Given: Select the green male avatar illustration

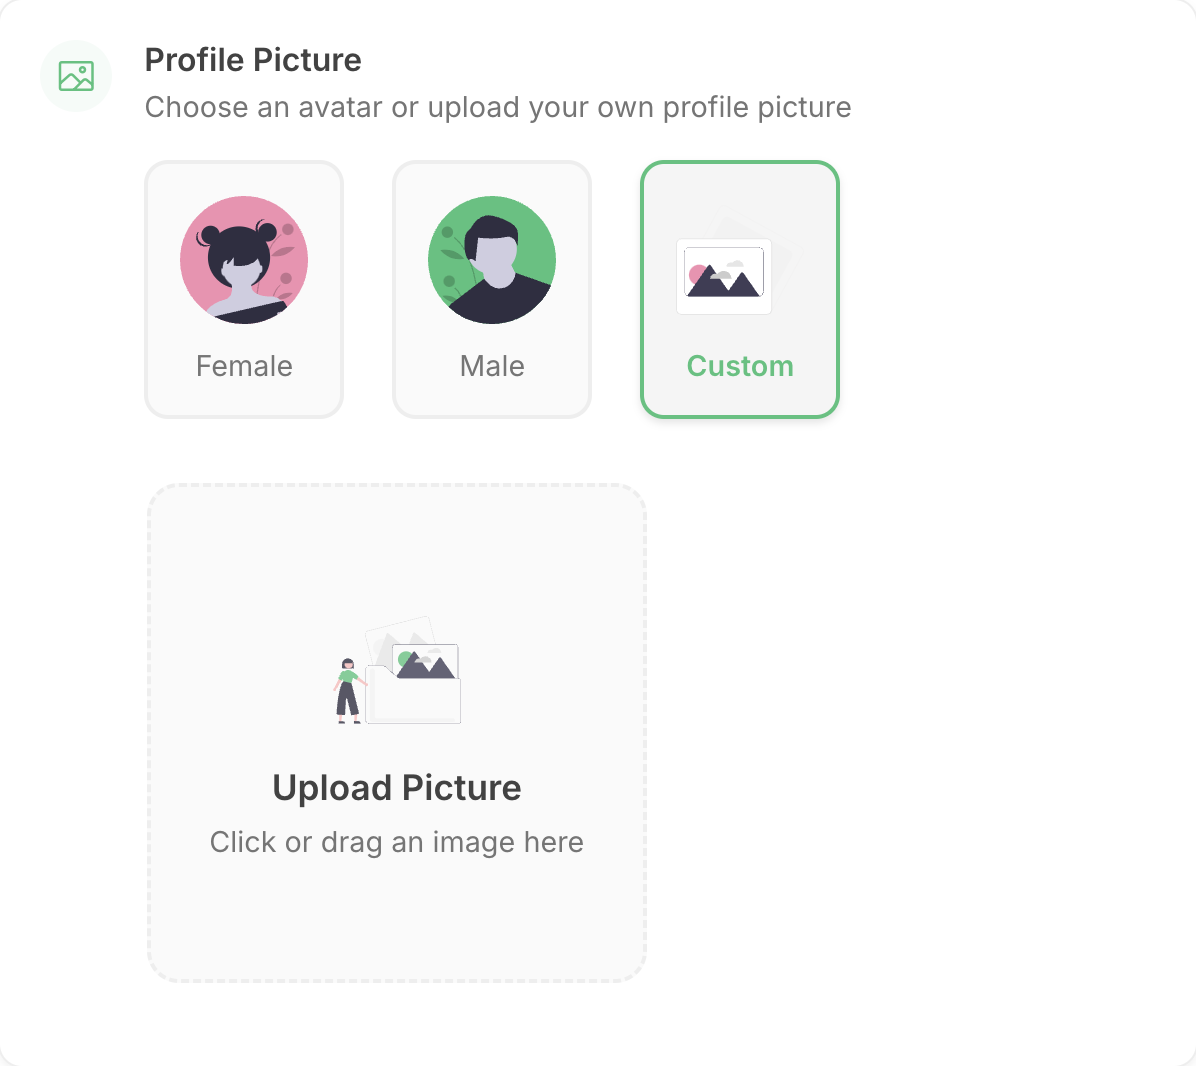Looking at the screenshot, I should (492, 260).
